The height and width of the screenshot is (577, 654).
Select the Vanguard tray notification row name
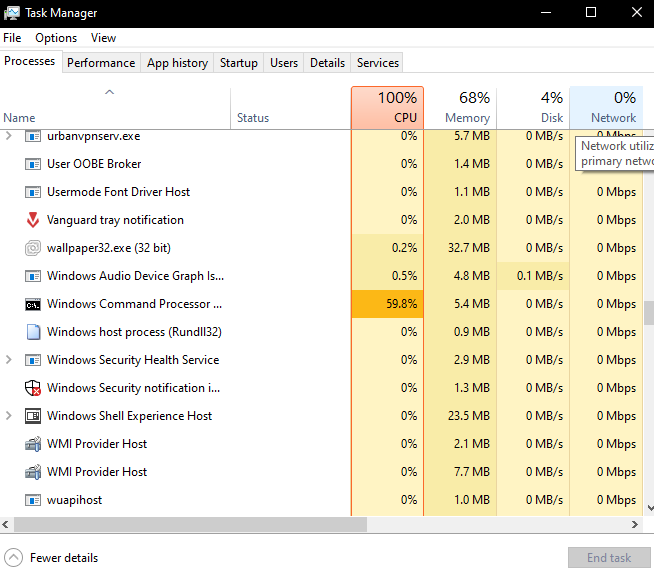(115, 220)
